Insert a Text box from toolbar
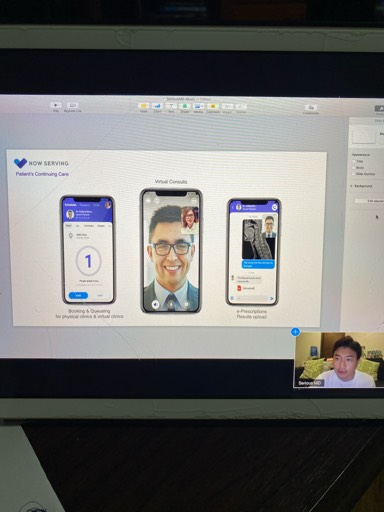Screen dimensions: 384x512 171,106
